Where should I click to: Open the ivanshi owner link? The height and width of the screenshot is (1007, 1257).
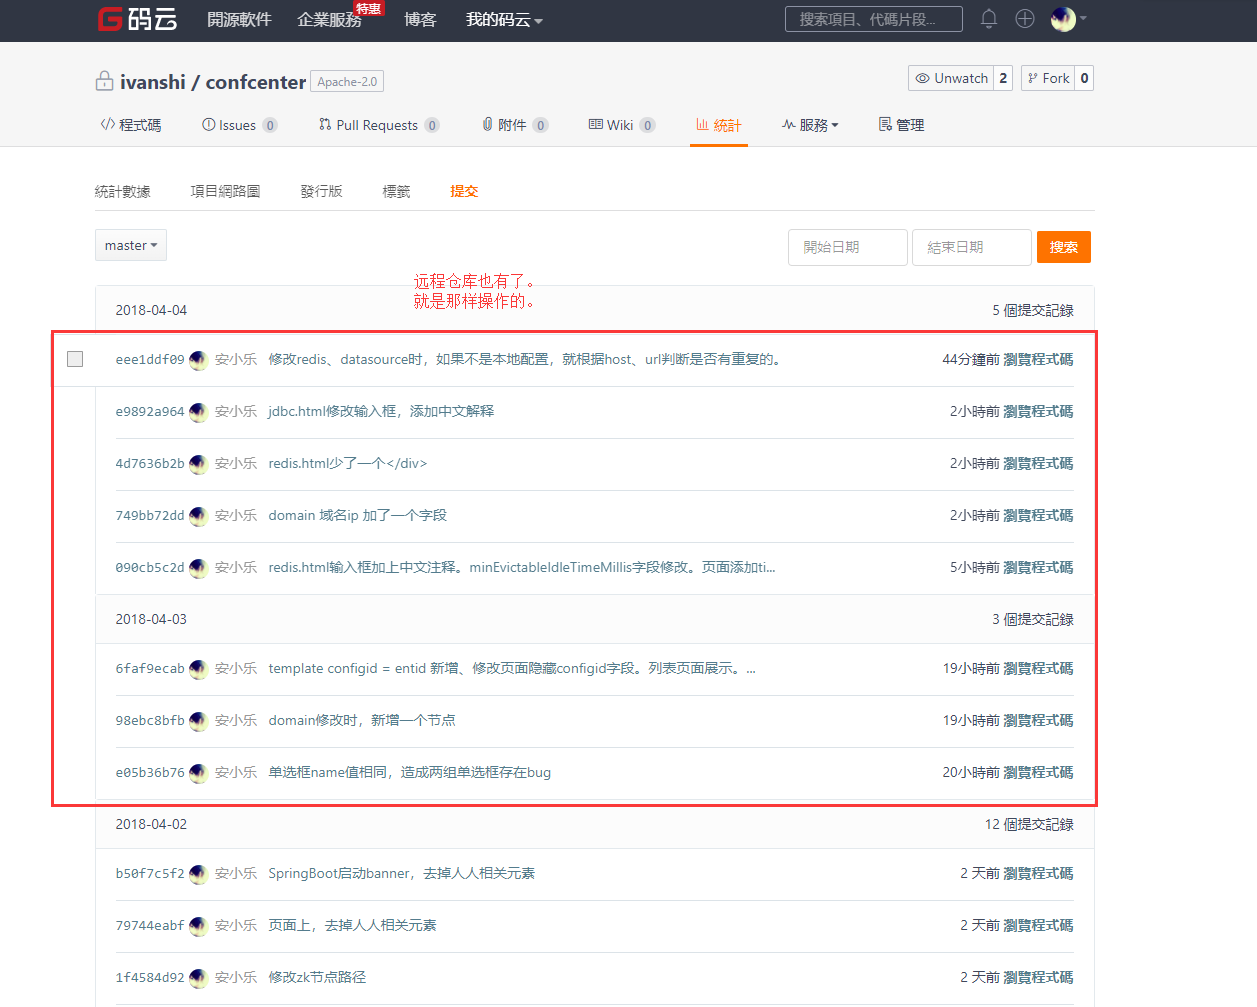click(x=153, y=82)
